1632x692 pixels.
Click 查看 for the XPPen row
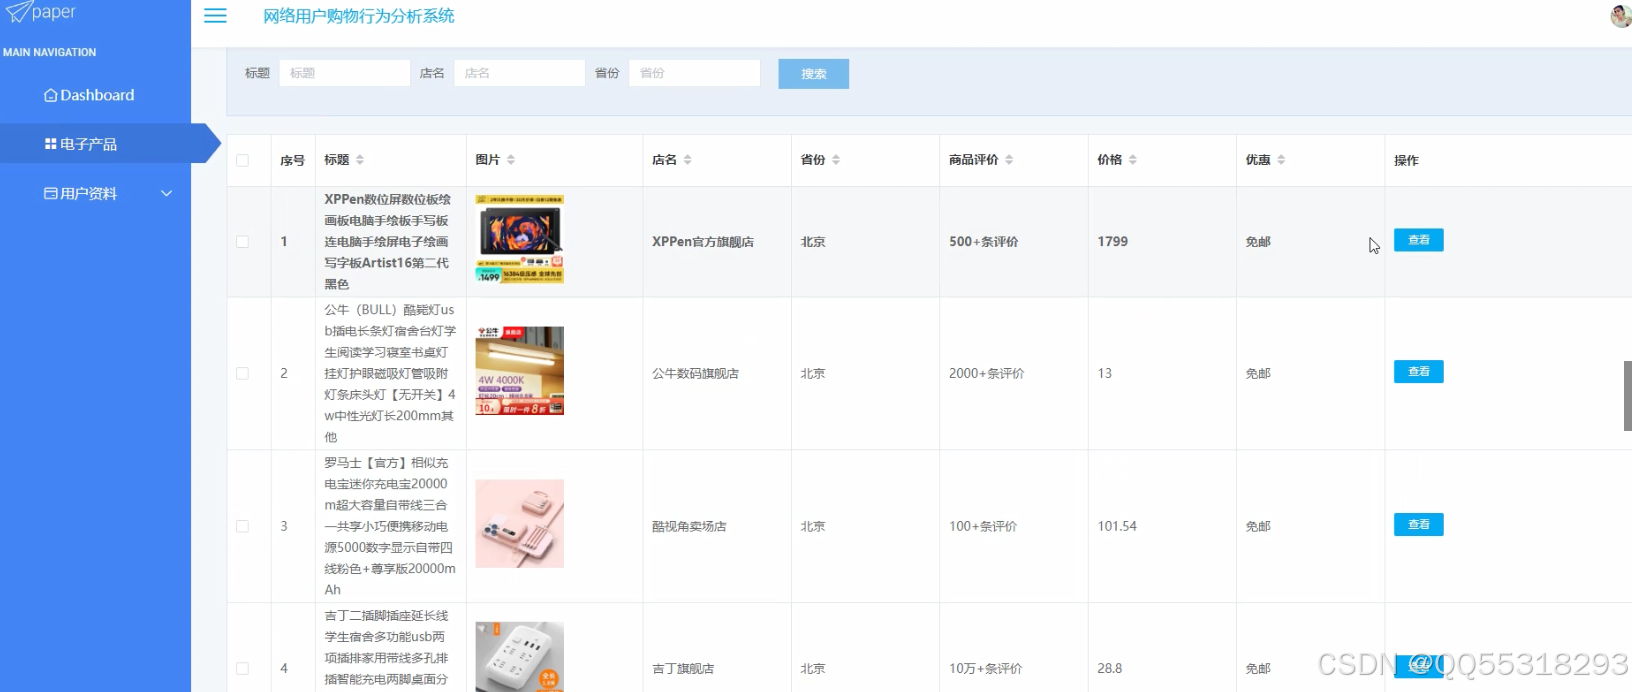click(x=1418, y=240)
